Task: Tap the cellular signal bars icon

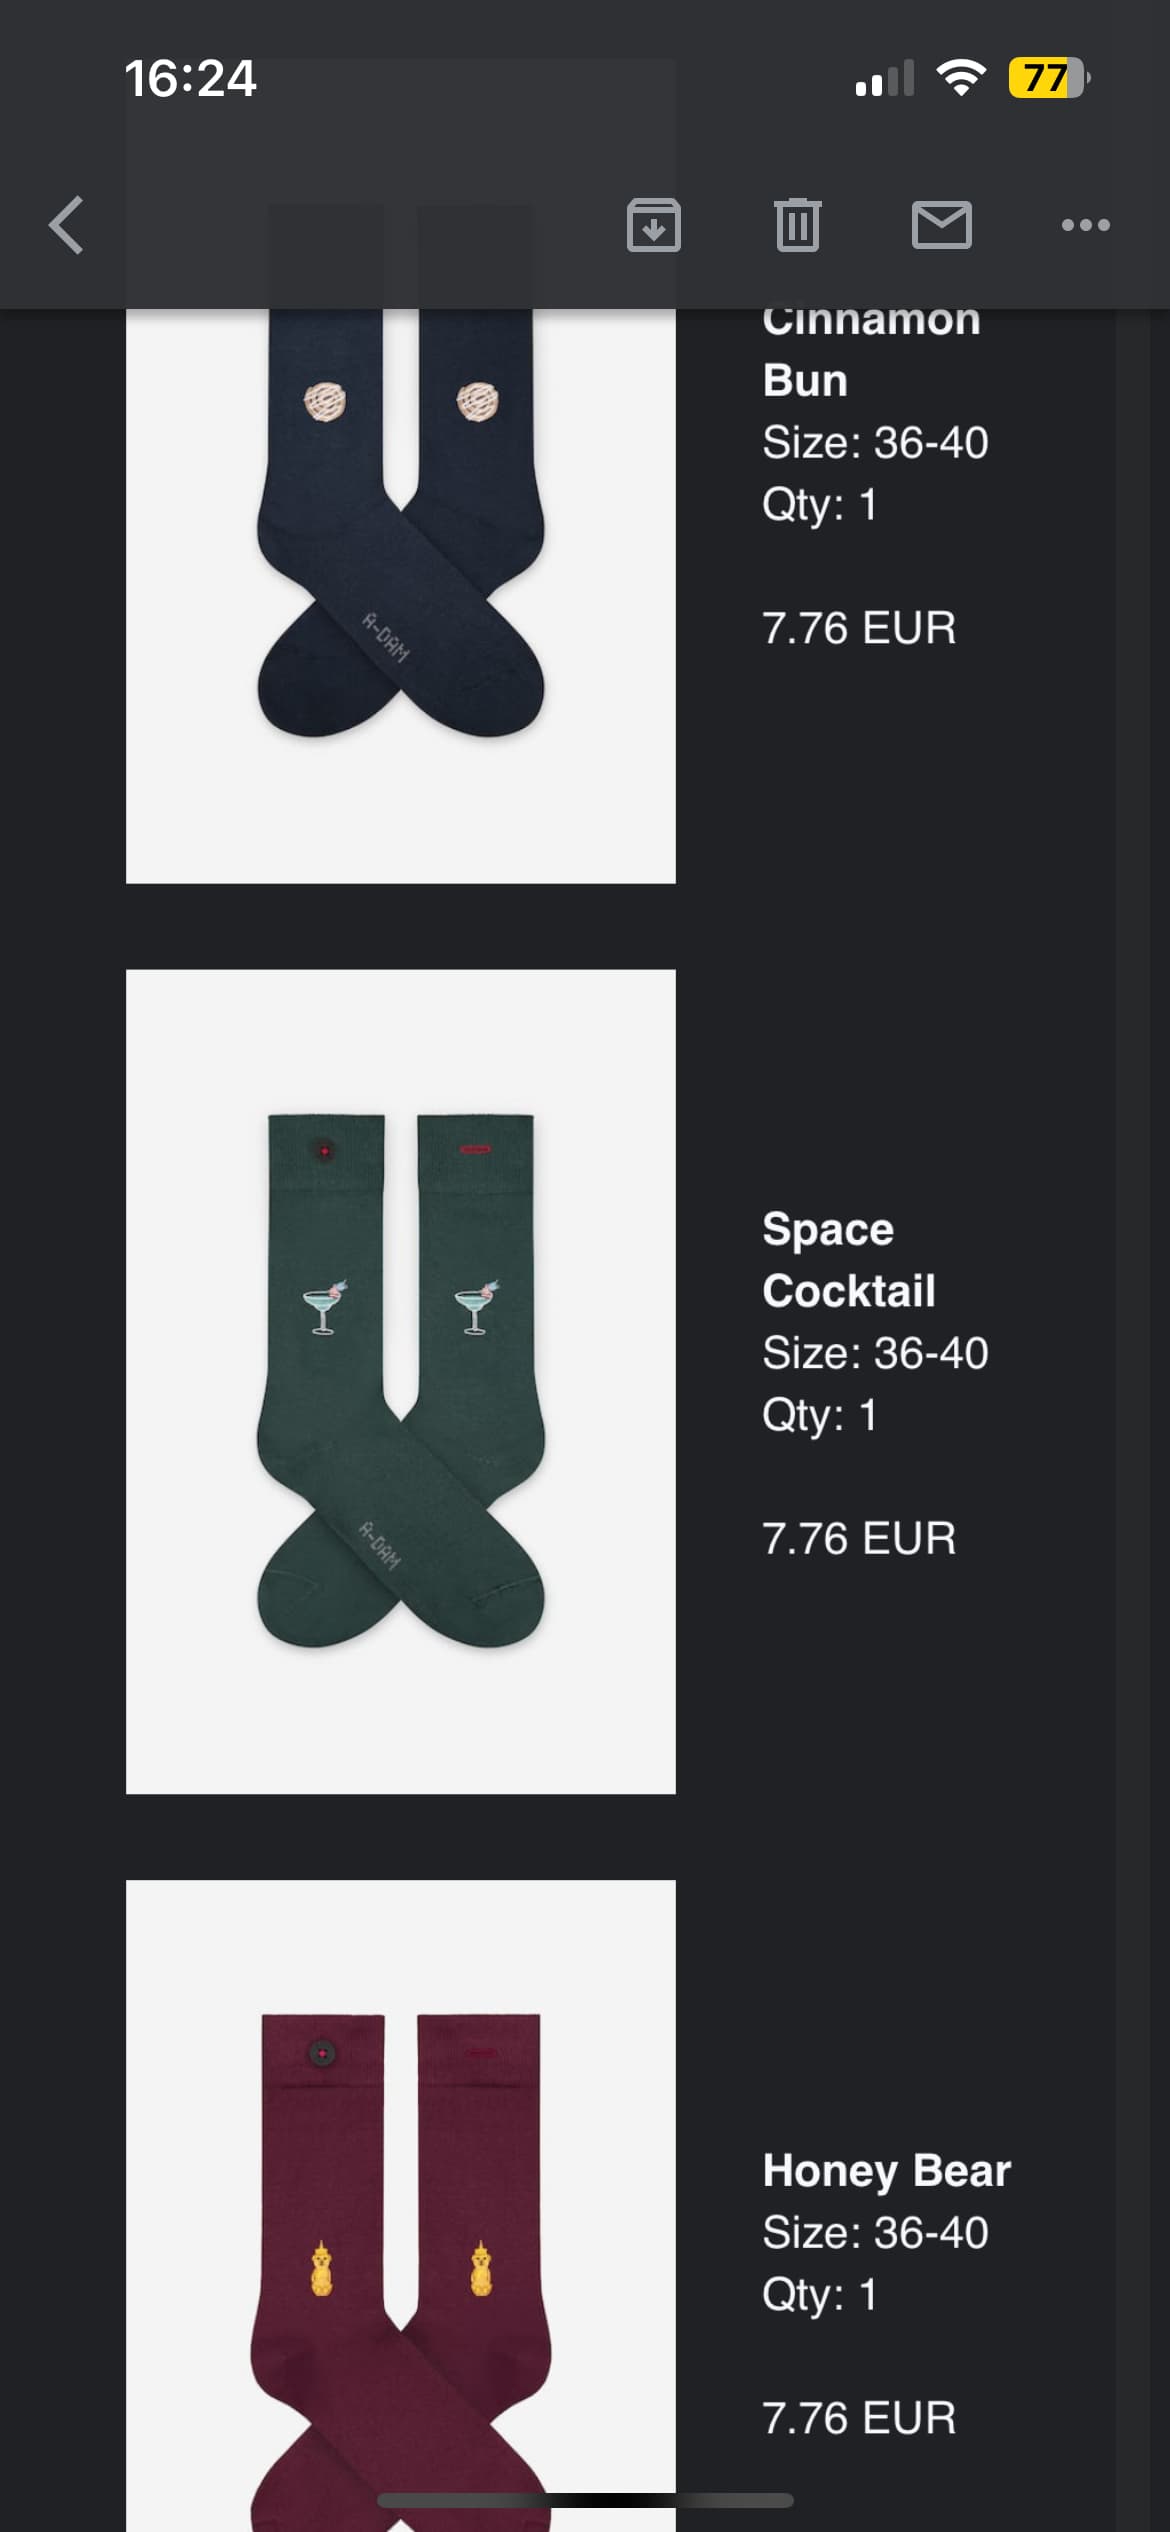Action: pos(885,78)
